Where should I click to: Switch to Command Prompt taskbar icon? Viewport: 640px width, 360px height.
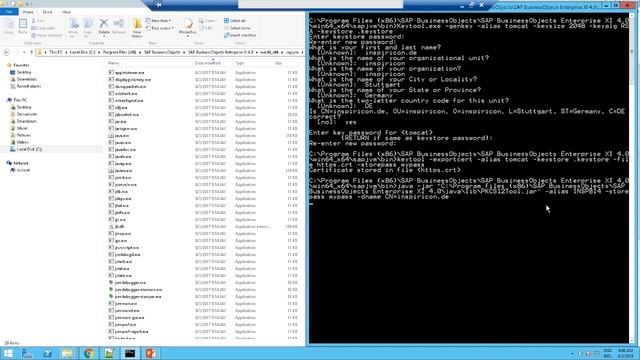click(130, 353)
